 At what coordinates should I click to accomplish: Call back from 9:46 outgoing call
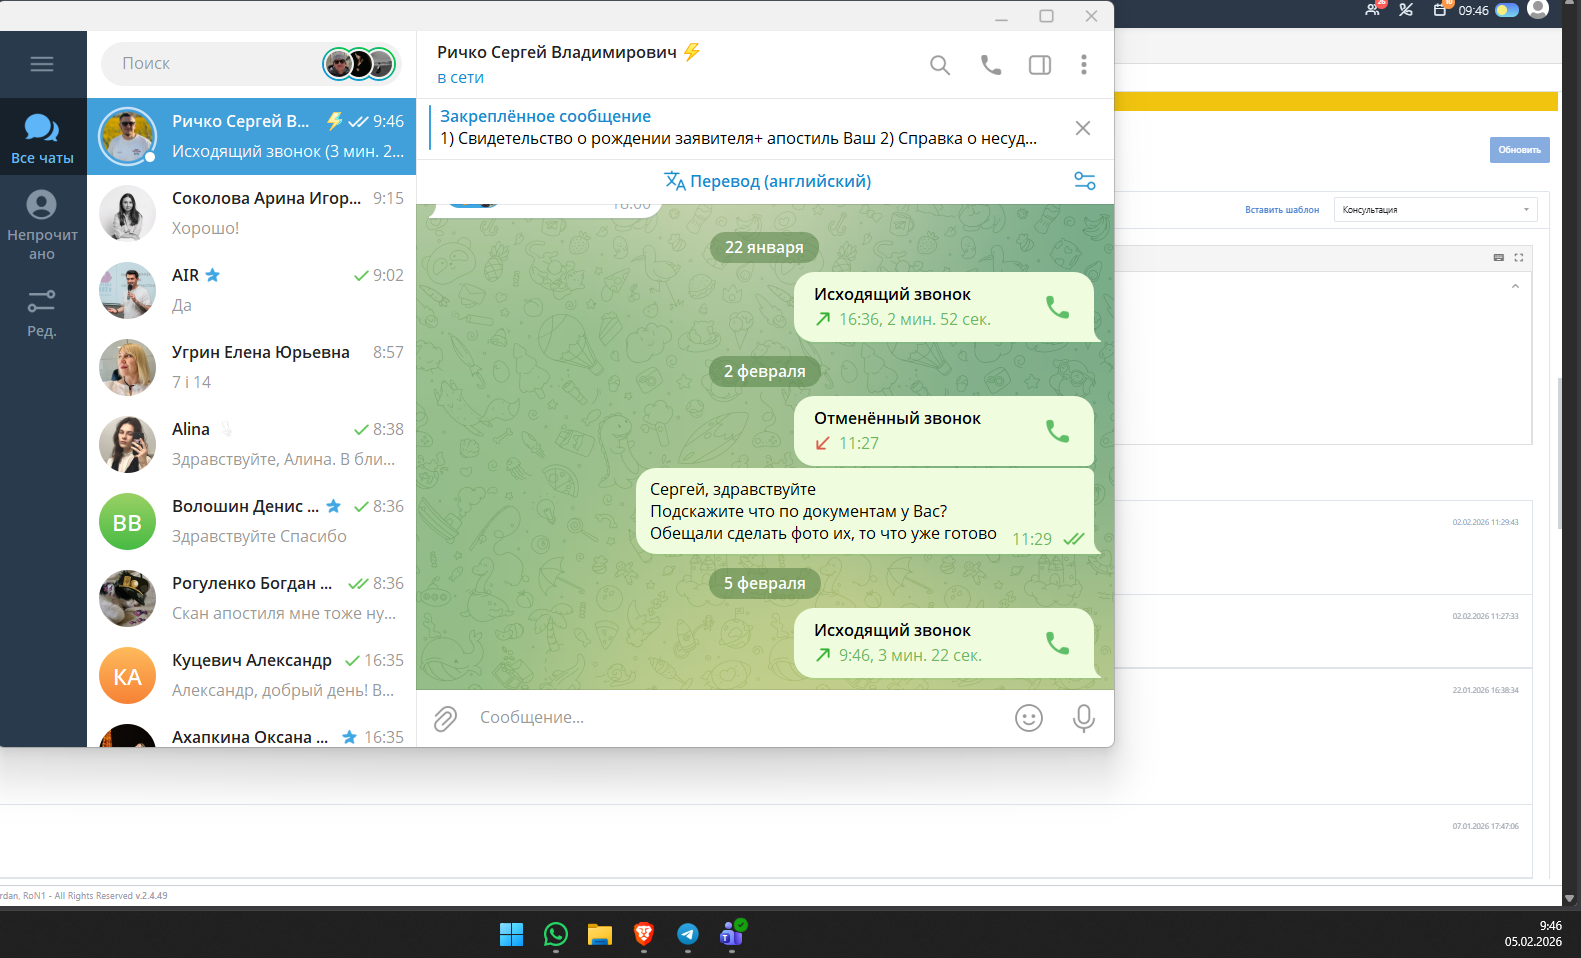click(1057, 643)
